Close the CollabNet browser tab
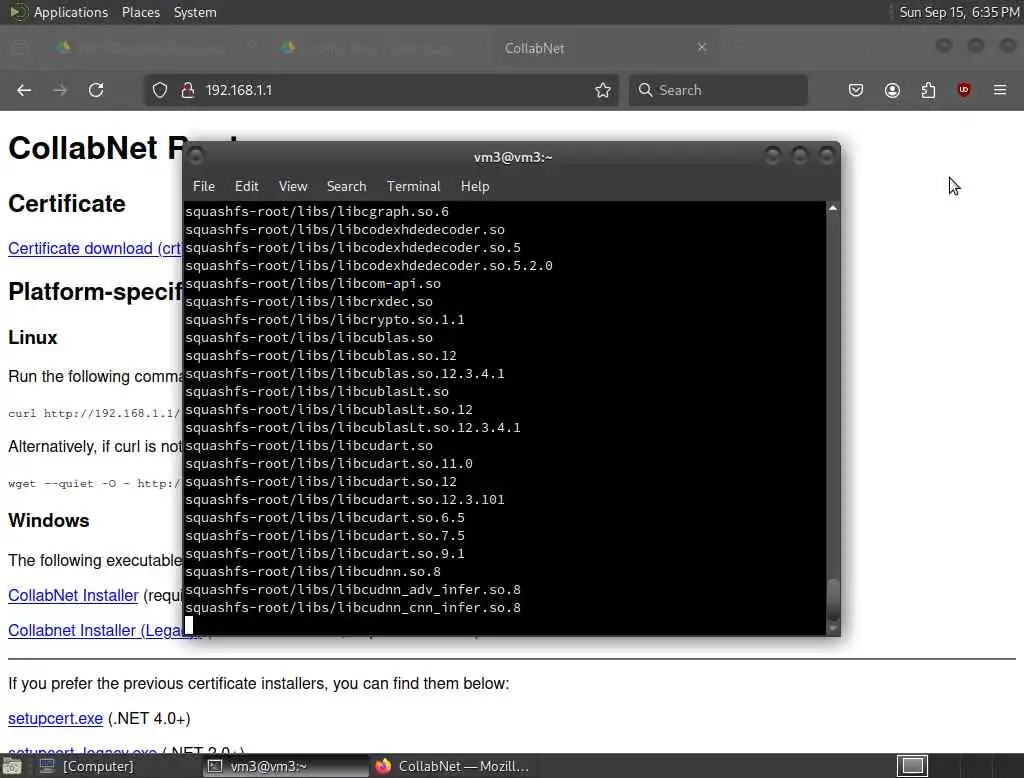This screenshot has height=778, width=1024. click(x=701, y=48)
